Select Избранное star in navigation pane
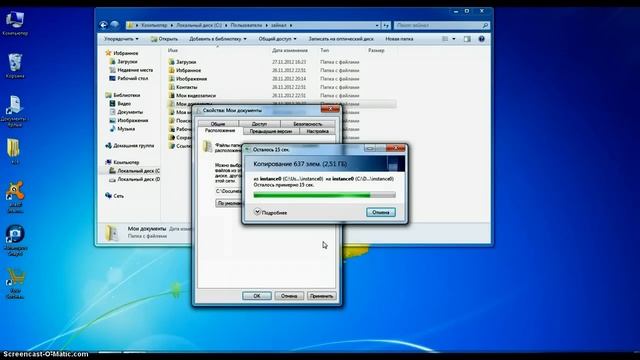The width and height of the screenshot is (640, 360). point(122,53)
